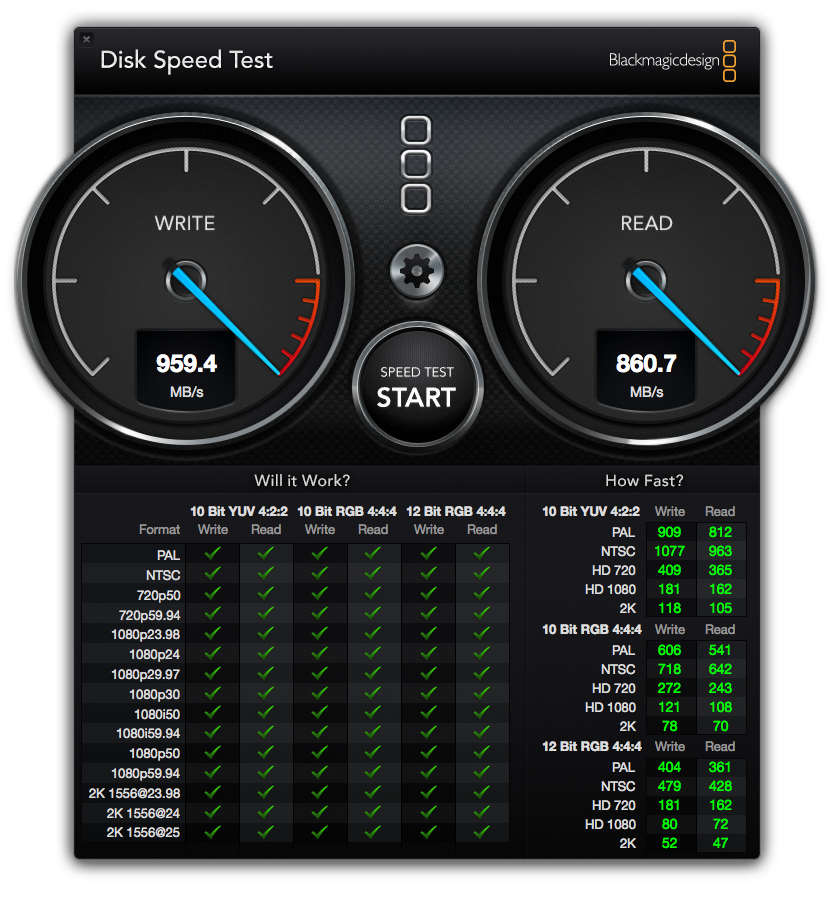
Task: Click the 409 HD 720 write value
Action: tap(670, 570)
